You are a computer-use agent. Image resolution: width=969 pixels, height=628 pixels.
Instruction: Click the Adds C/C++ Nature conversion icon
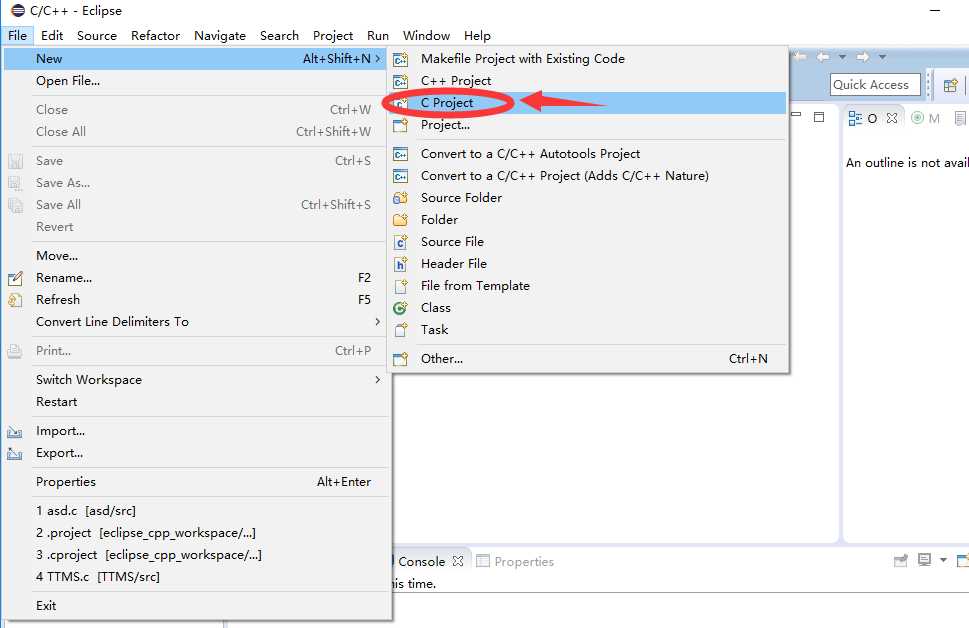click(400, 176)
